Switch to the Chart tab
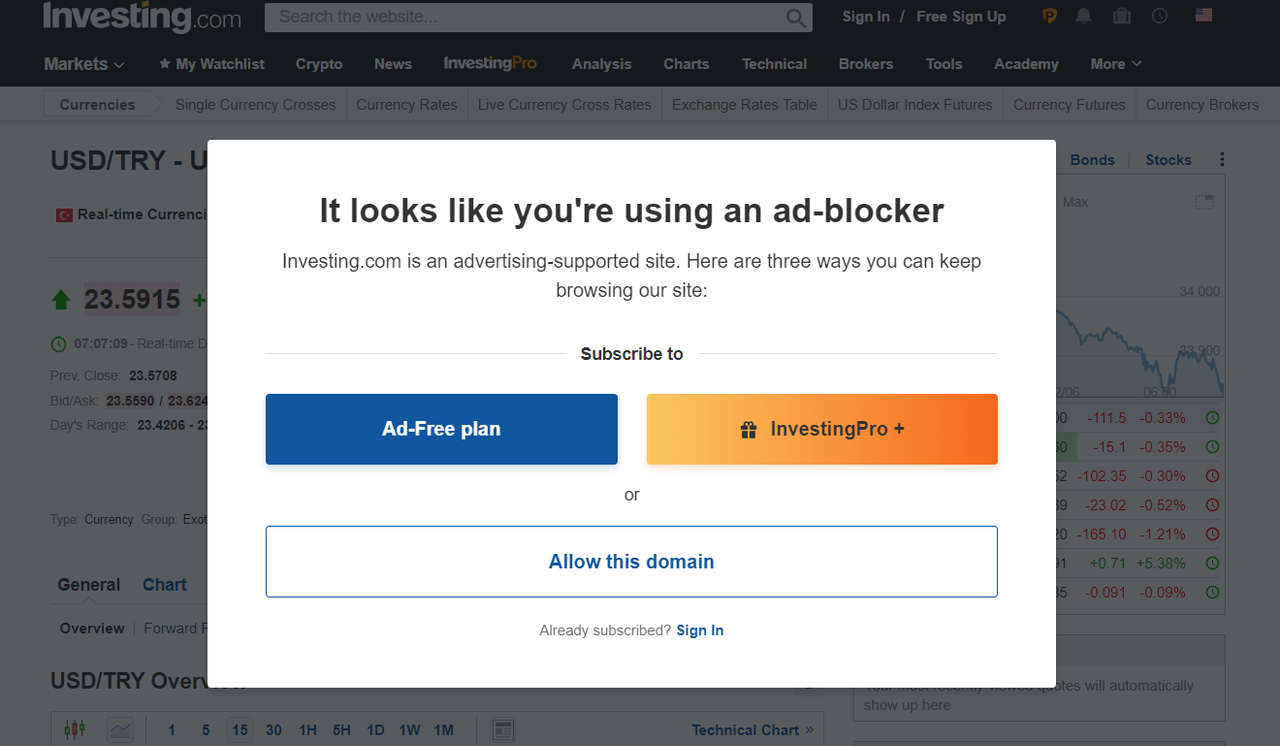 pos(164,585)
